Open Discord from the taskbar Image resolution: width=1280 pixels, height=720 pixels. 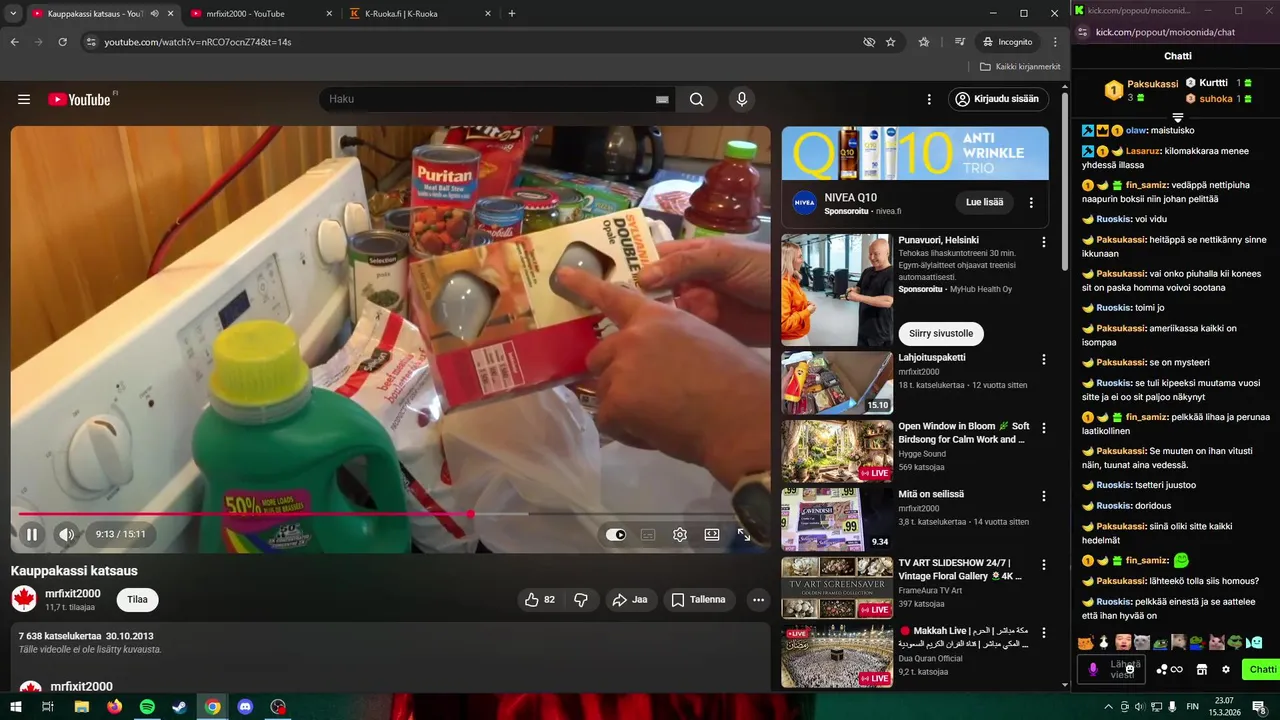(x=245, y=707)
